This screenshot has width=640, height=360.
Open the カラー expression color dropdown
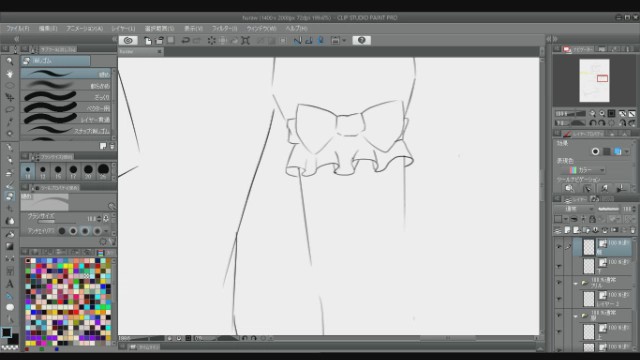(x=587, y=170)
